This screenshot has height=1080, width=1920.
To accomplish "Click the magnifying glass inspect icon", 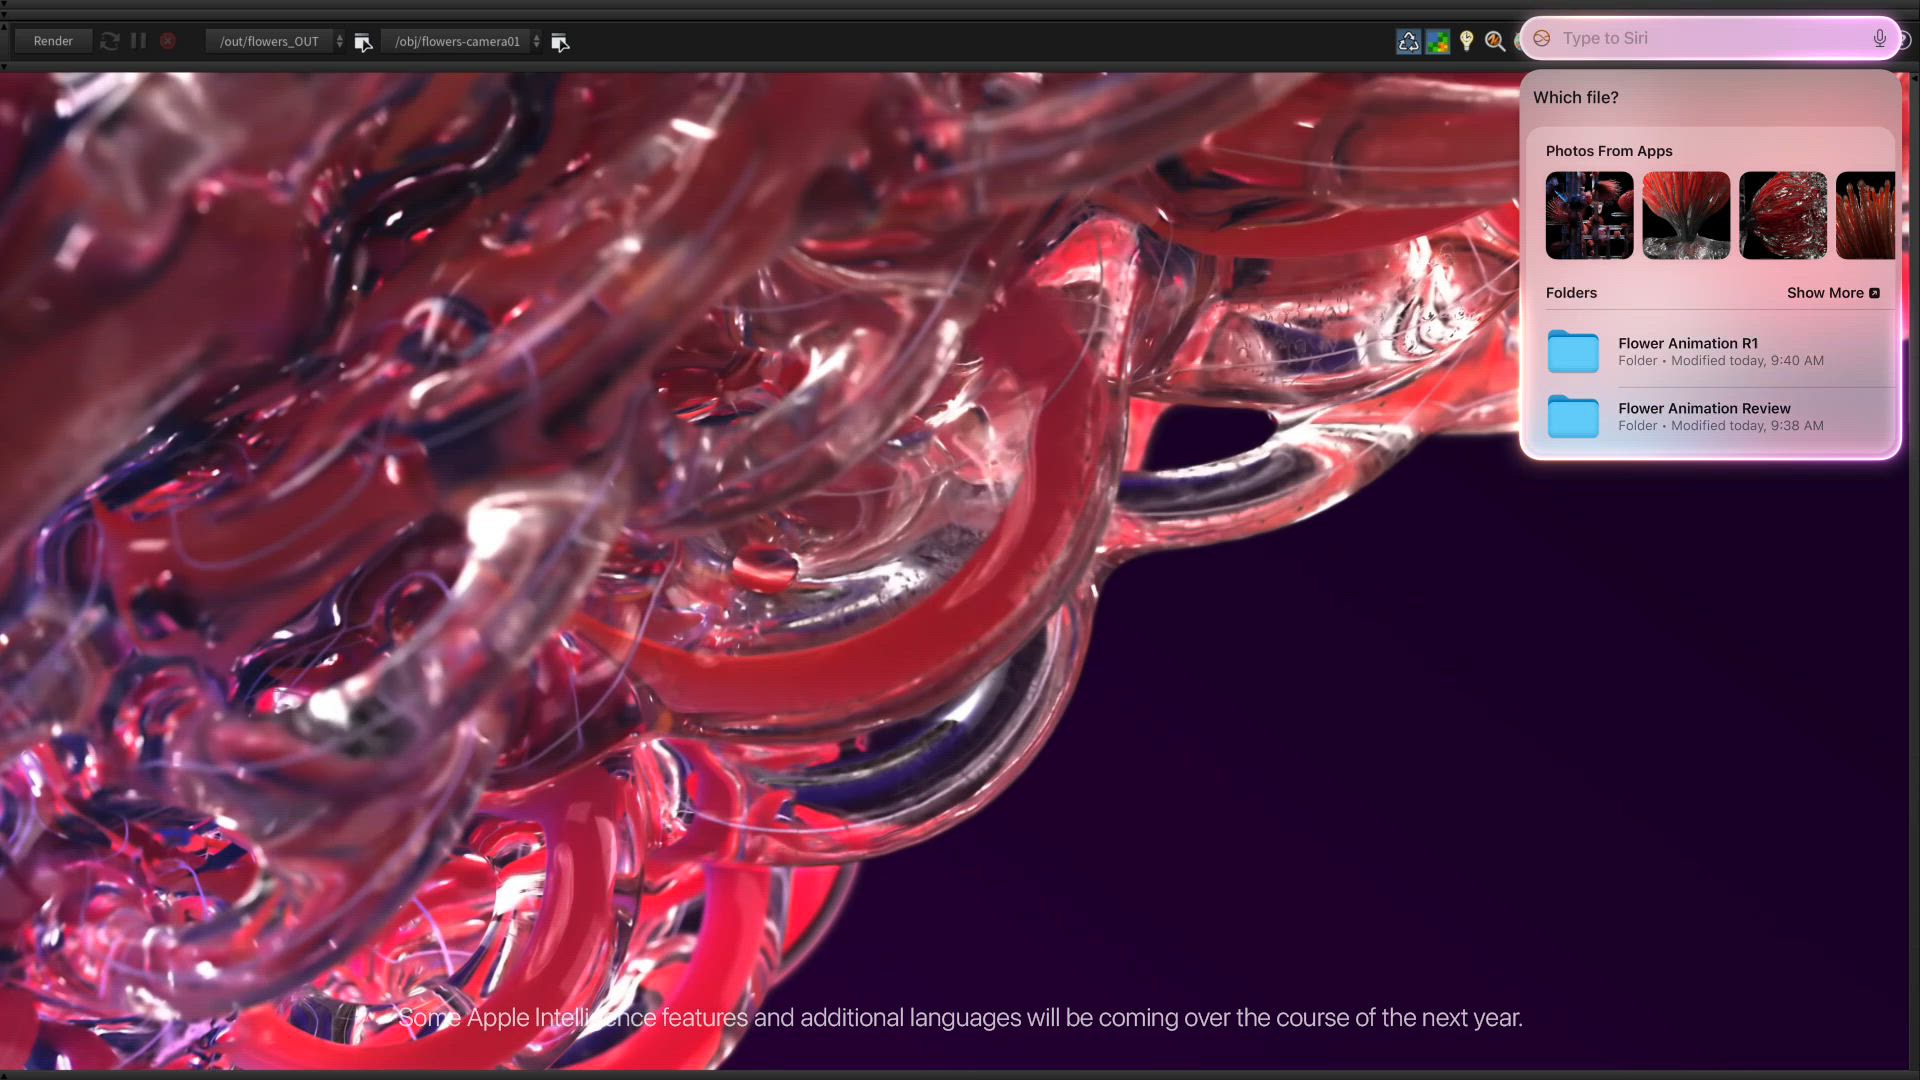I will pos(1495,41).
